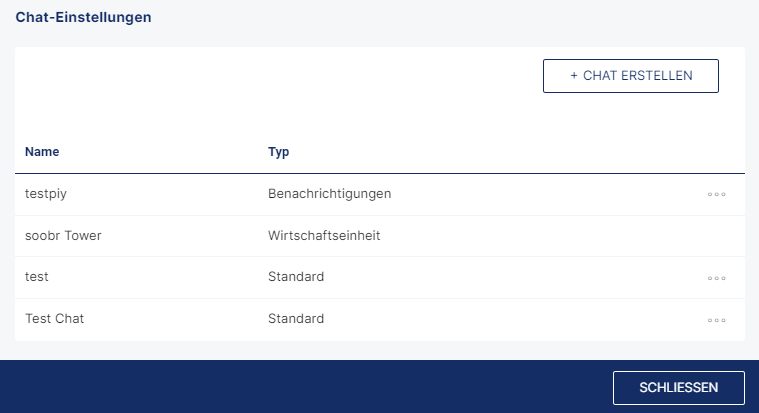Click Standard type in Test Chat row
This screenshot has height=413, width=759.
click(296, 319)
